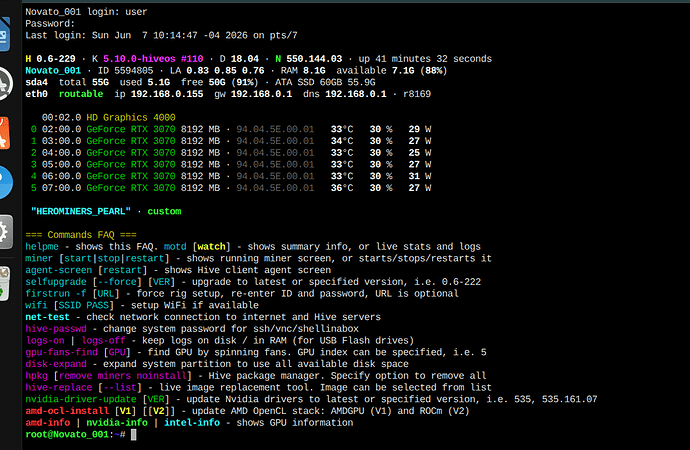Viewport: 690px width, 450px height.
Task: Click 'amd-info' command
Action: [48, 422]
